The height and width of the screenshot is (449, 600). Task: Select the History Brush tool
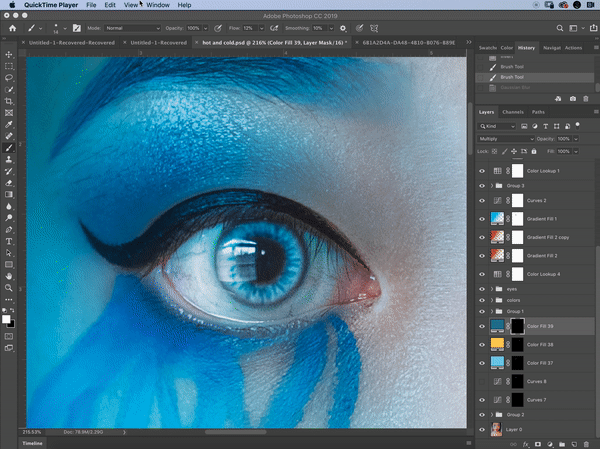point(9,171)
